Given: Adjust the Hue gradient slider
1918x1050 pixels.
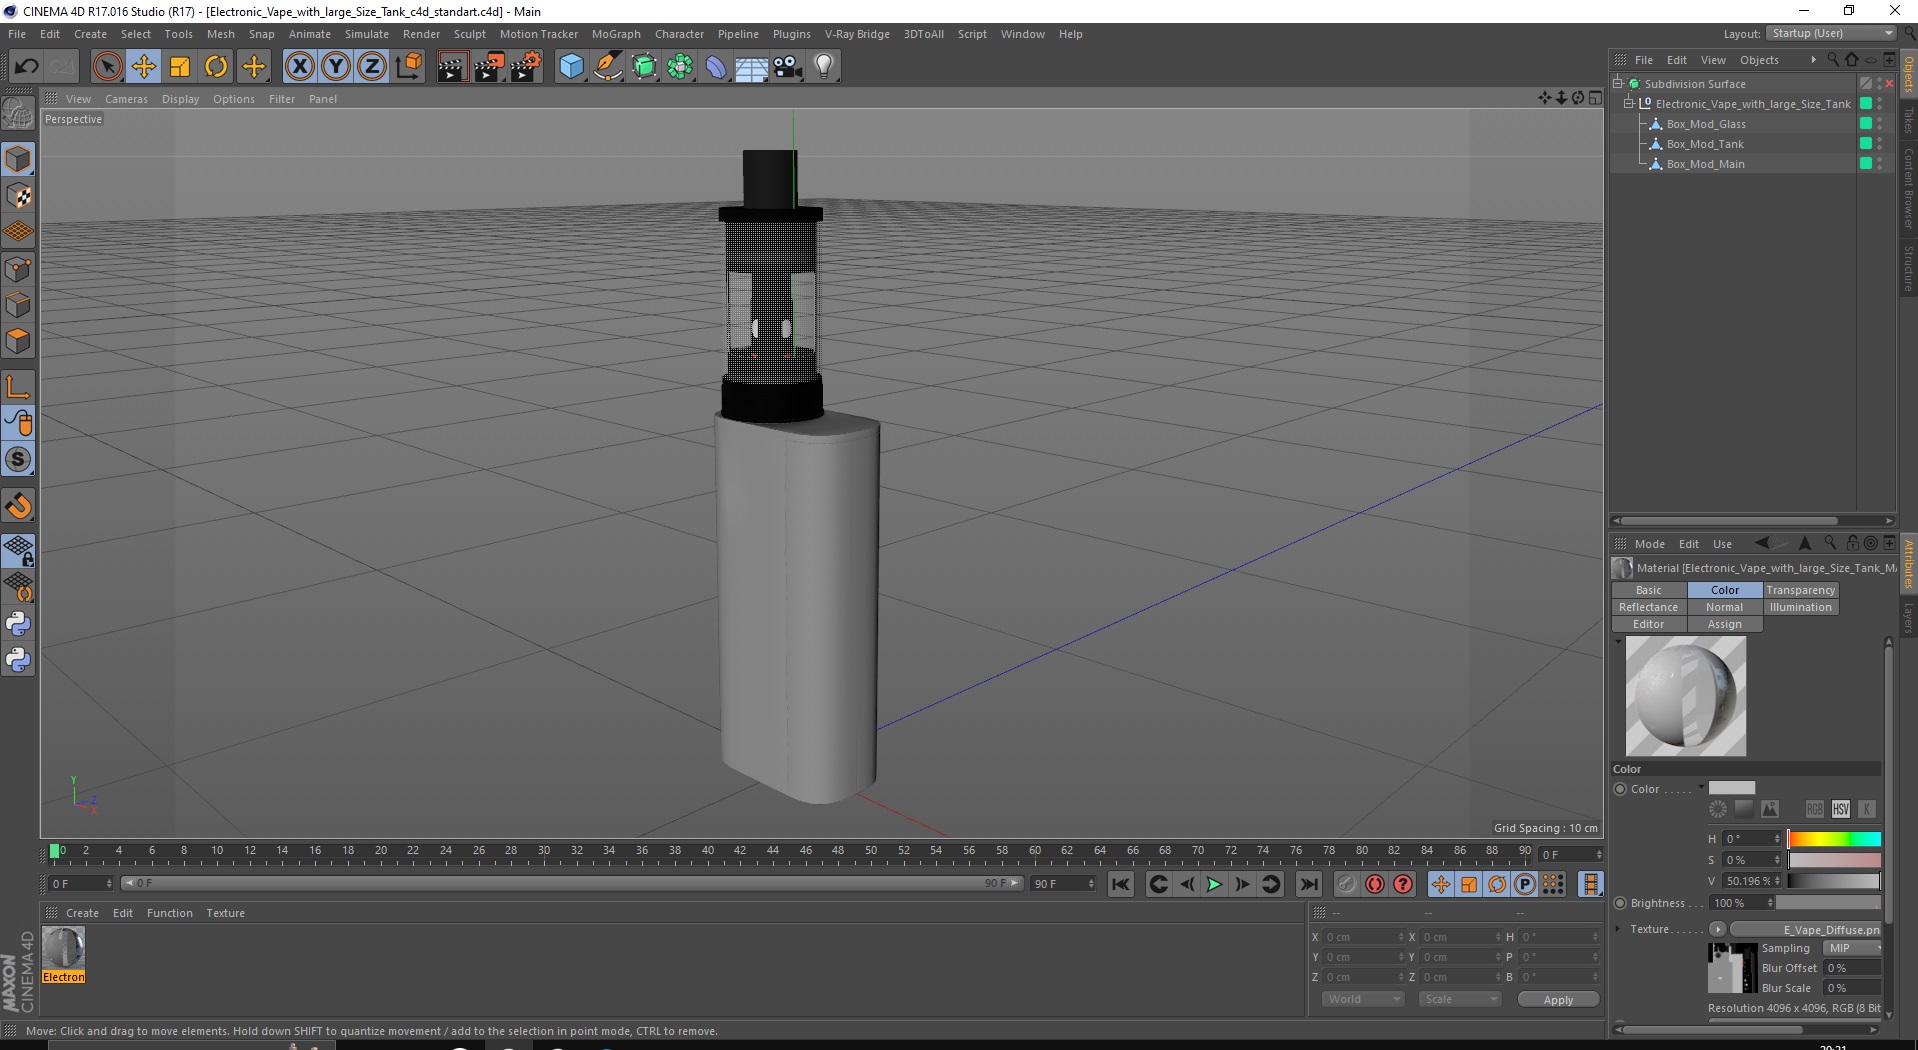Looking at the screenshot, I should click(1834, 839).
